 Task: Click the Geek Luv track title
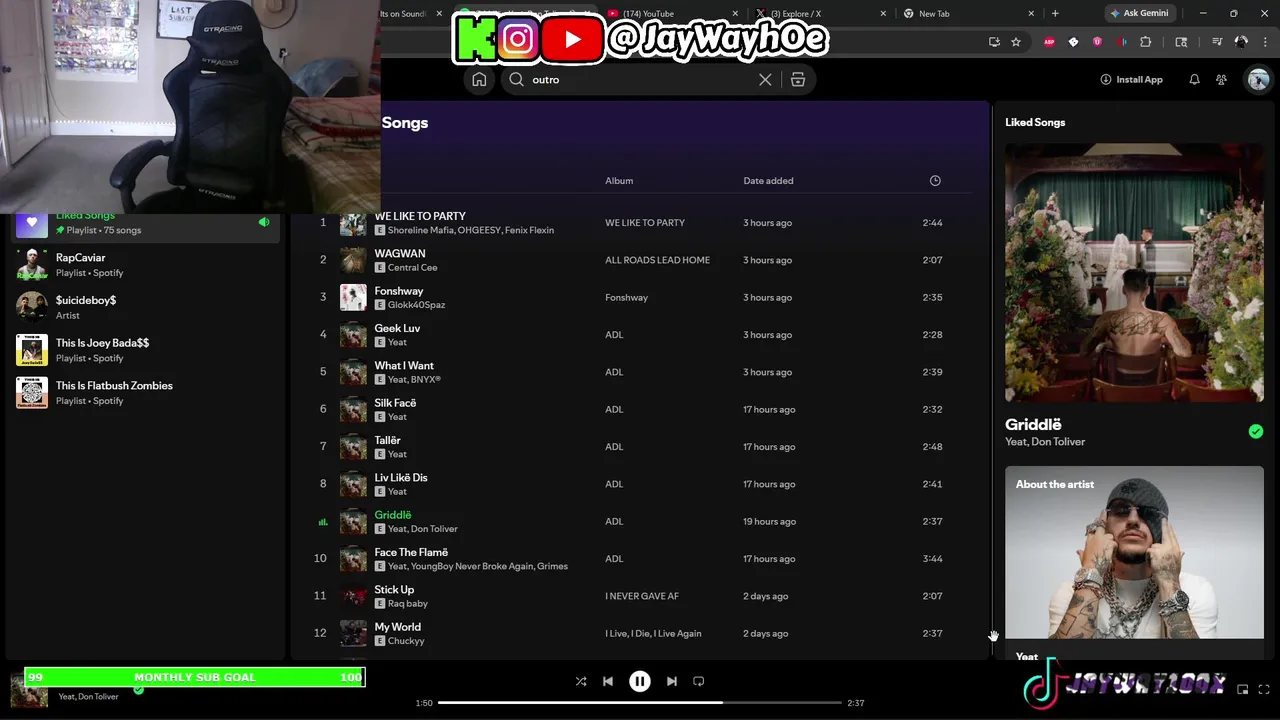coord(397,328)
